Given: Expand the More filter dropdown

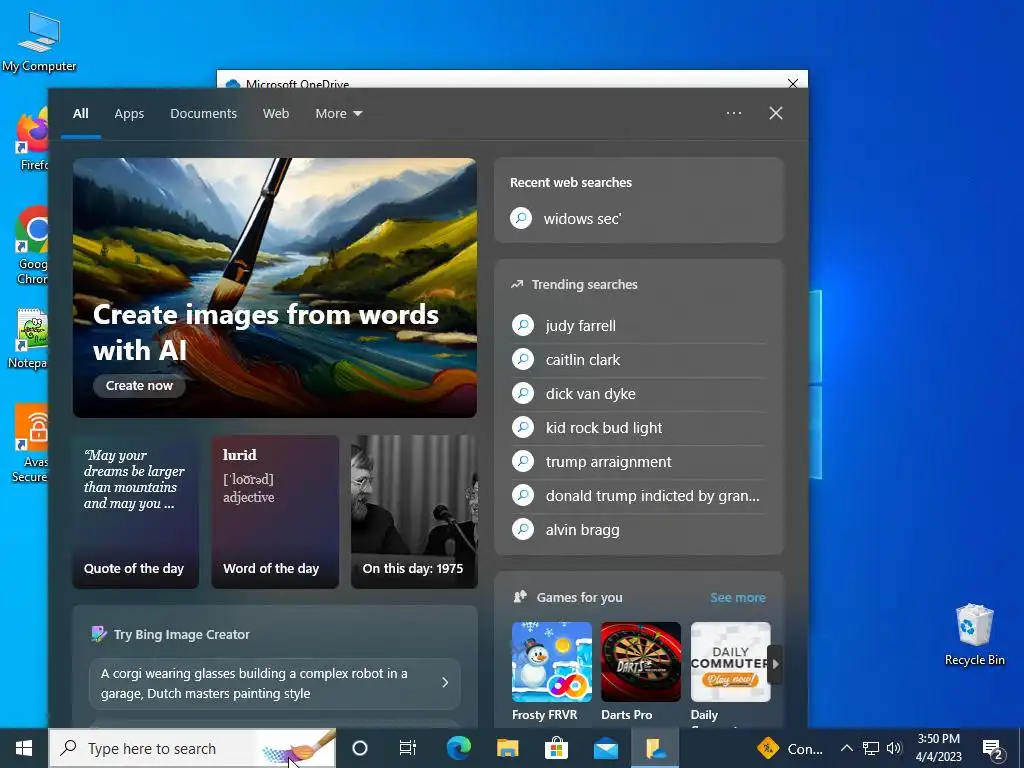Looking at the screenshot, I should coord(338,114).
